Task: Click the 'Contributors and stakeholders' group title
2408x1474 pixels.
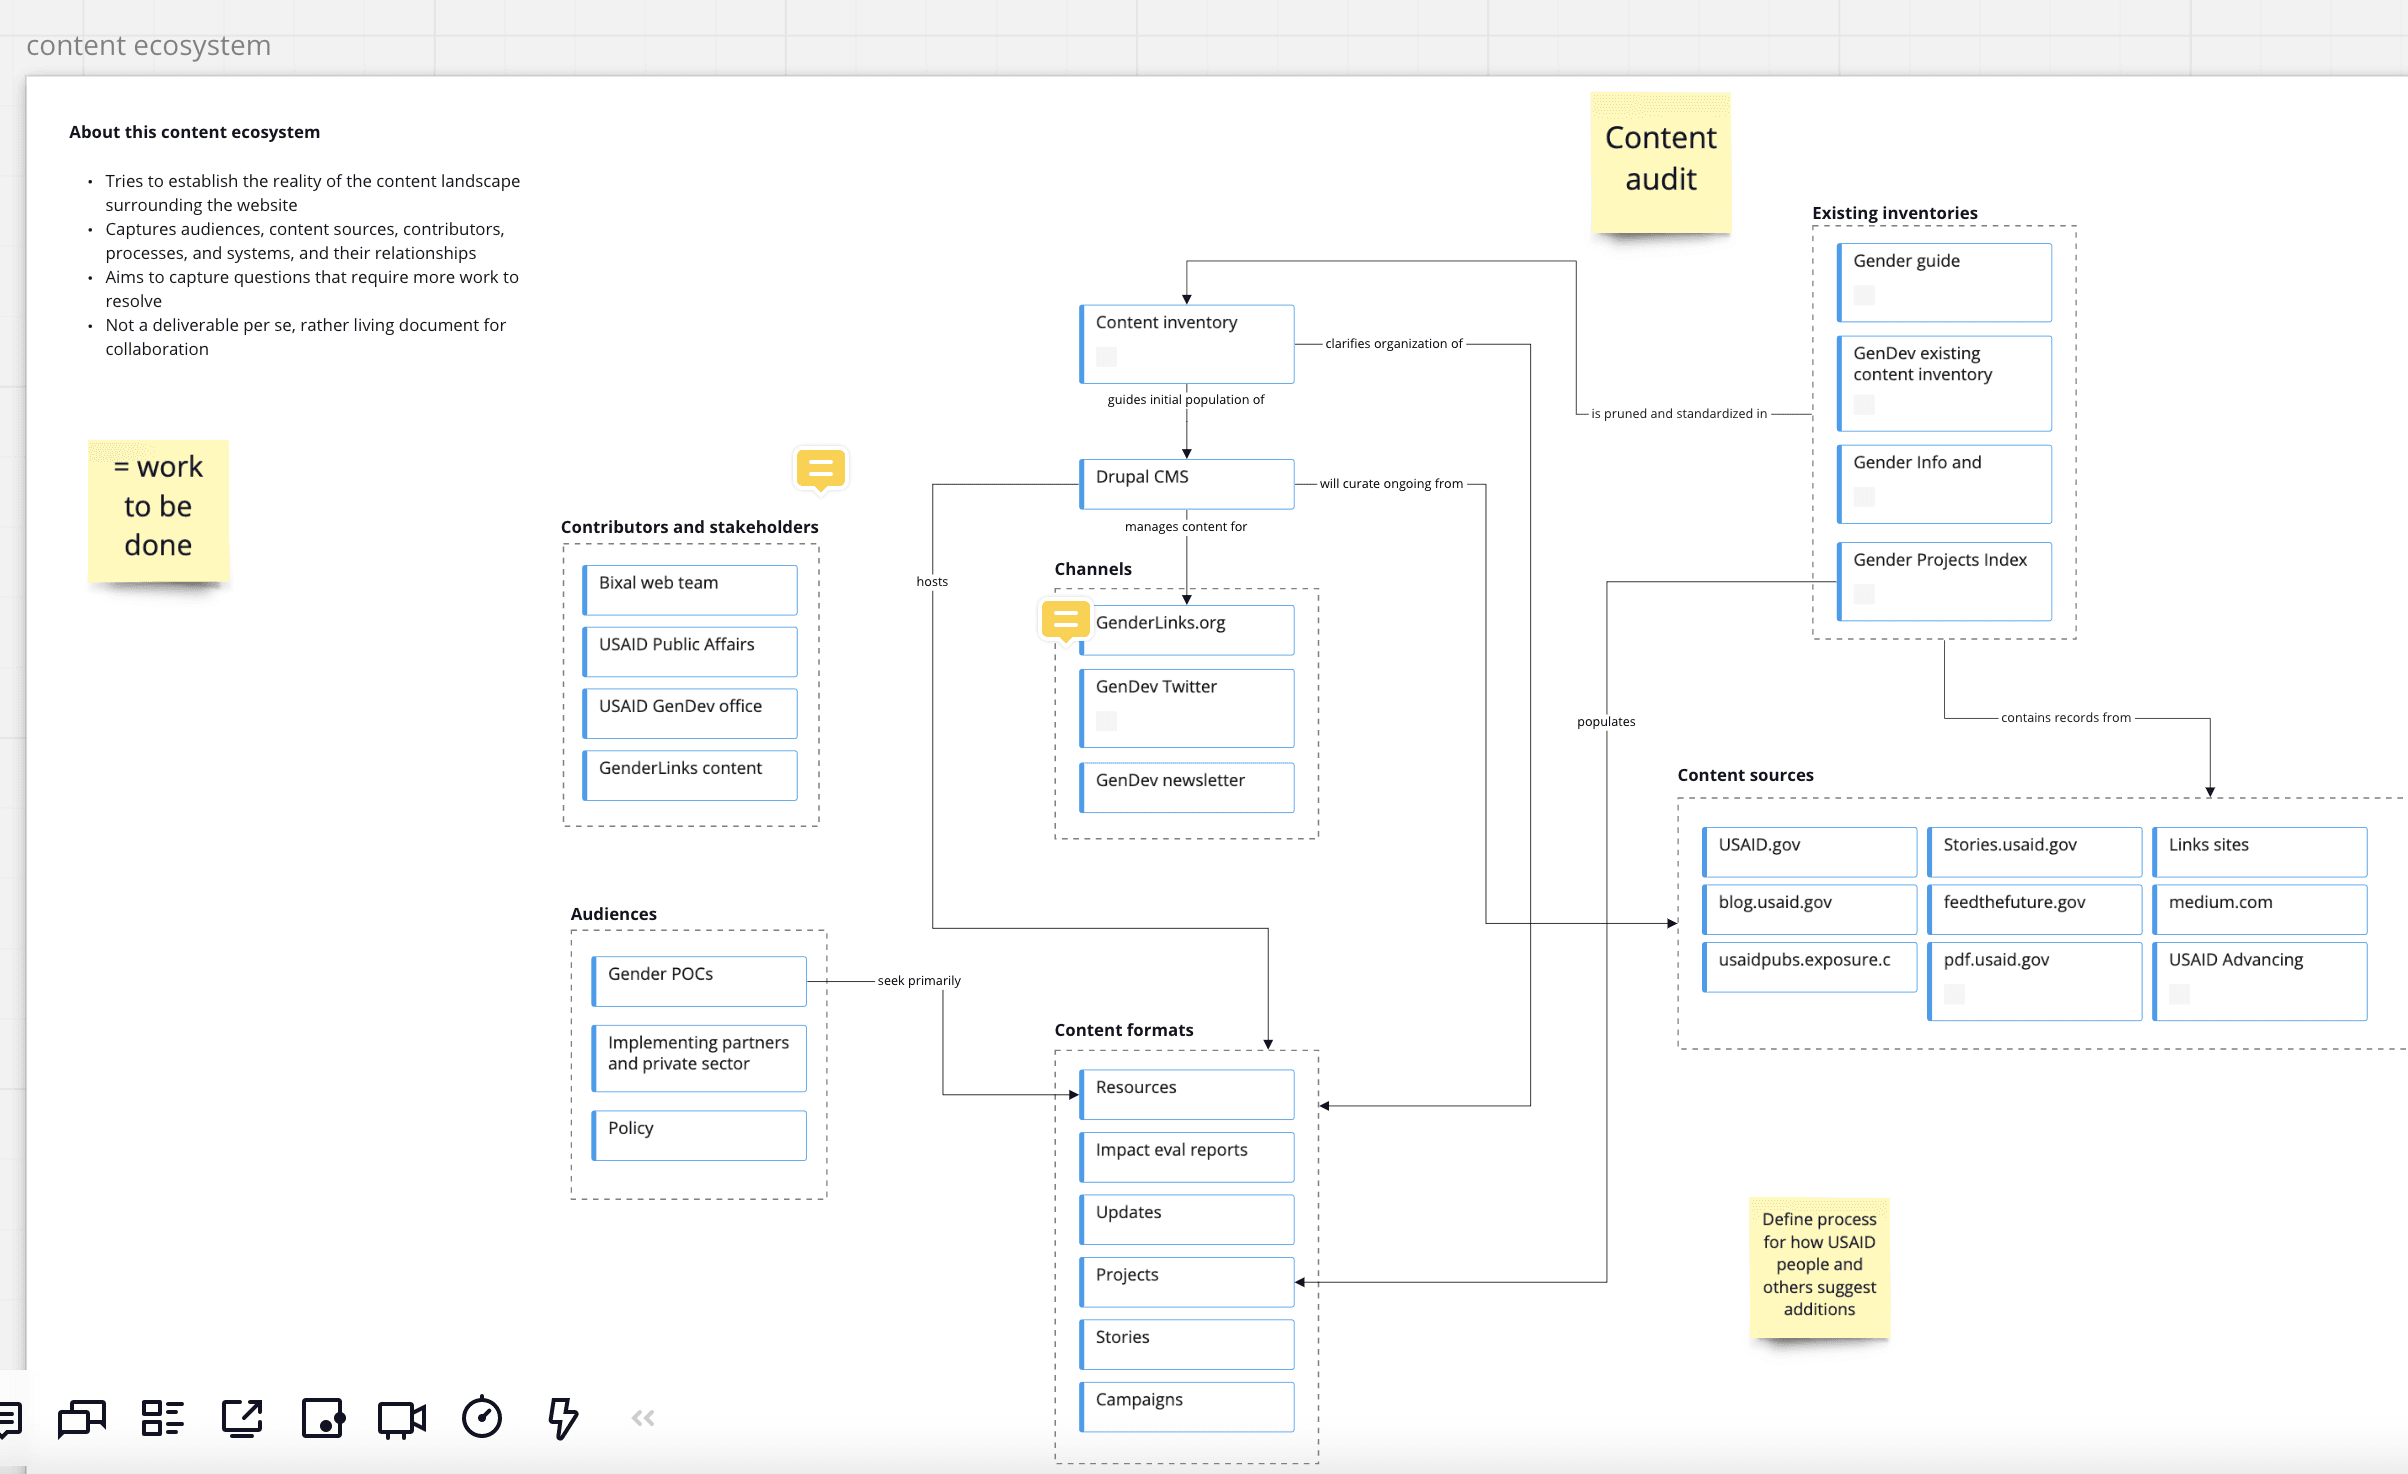Action: tap(690, 527)
